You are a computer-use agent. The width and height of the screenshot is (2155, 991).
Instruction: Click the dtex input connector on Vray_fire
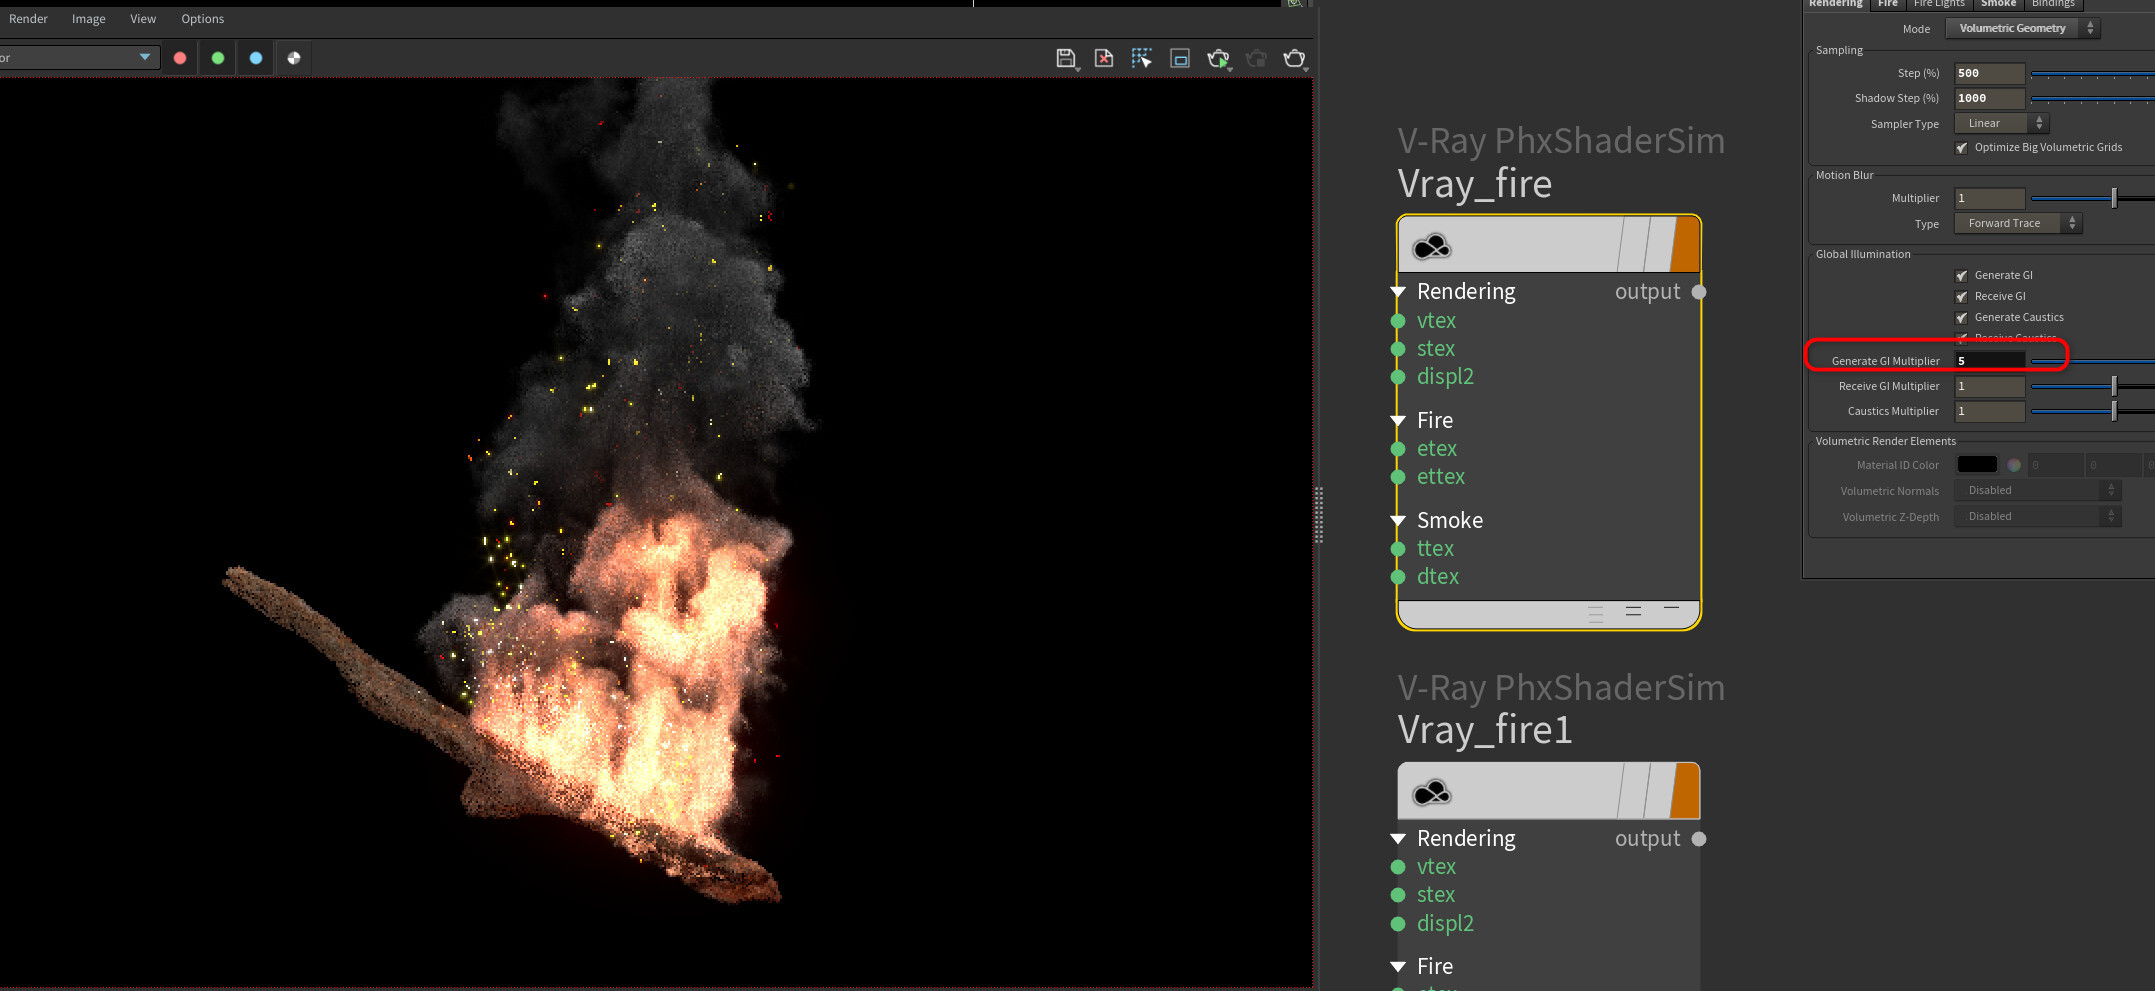[x=1399, y=577]
